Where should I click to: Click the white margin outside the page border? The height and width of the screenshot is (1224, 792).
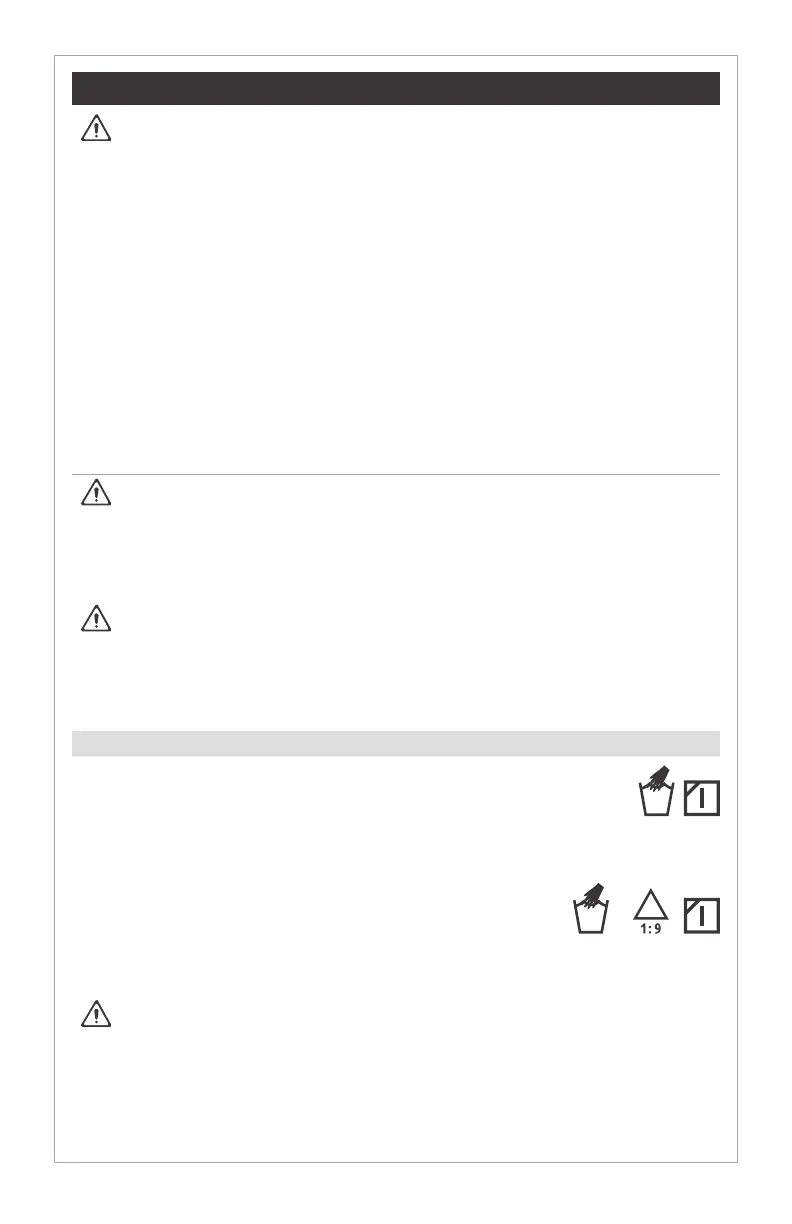tap(26, 600)
